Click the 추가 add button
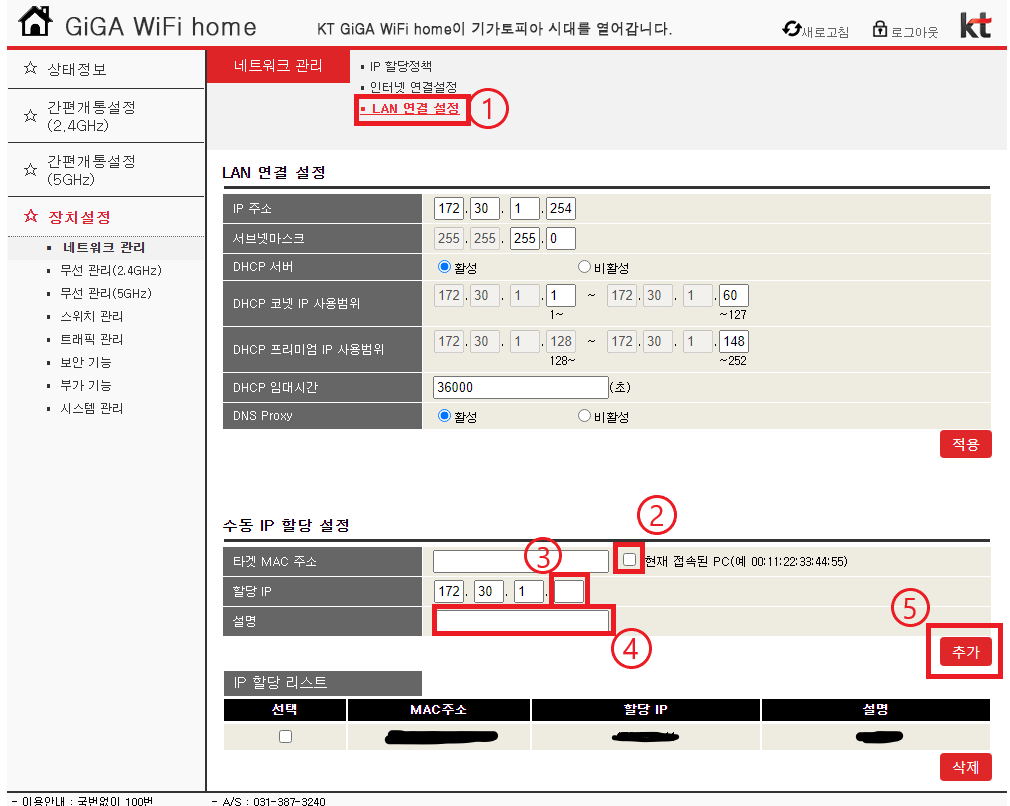 tap(966, 652)
